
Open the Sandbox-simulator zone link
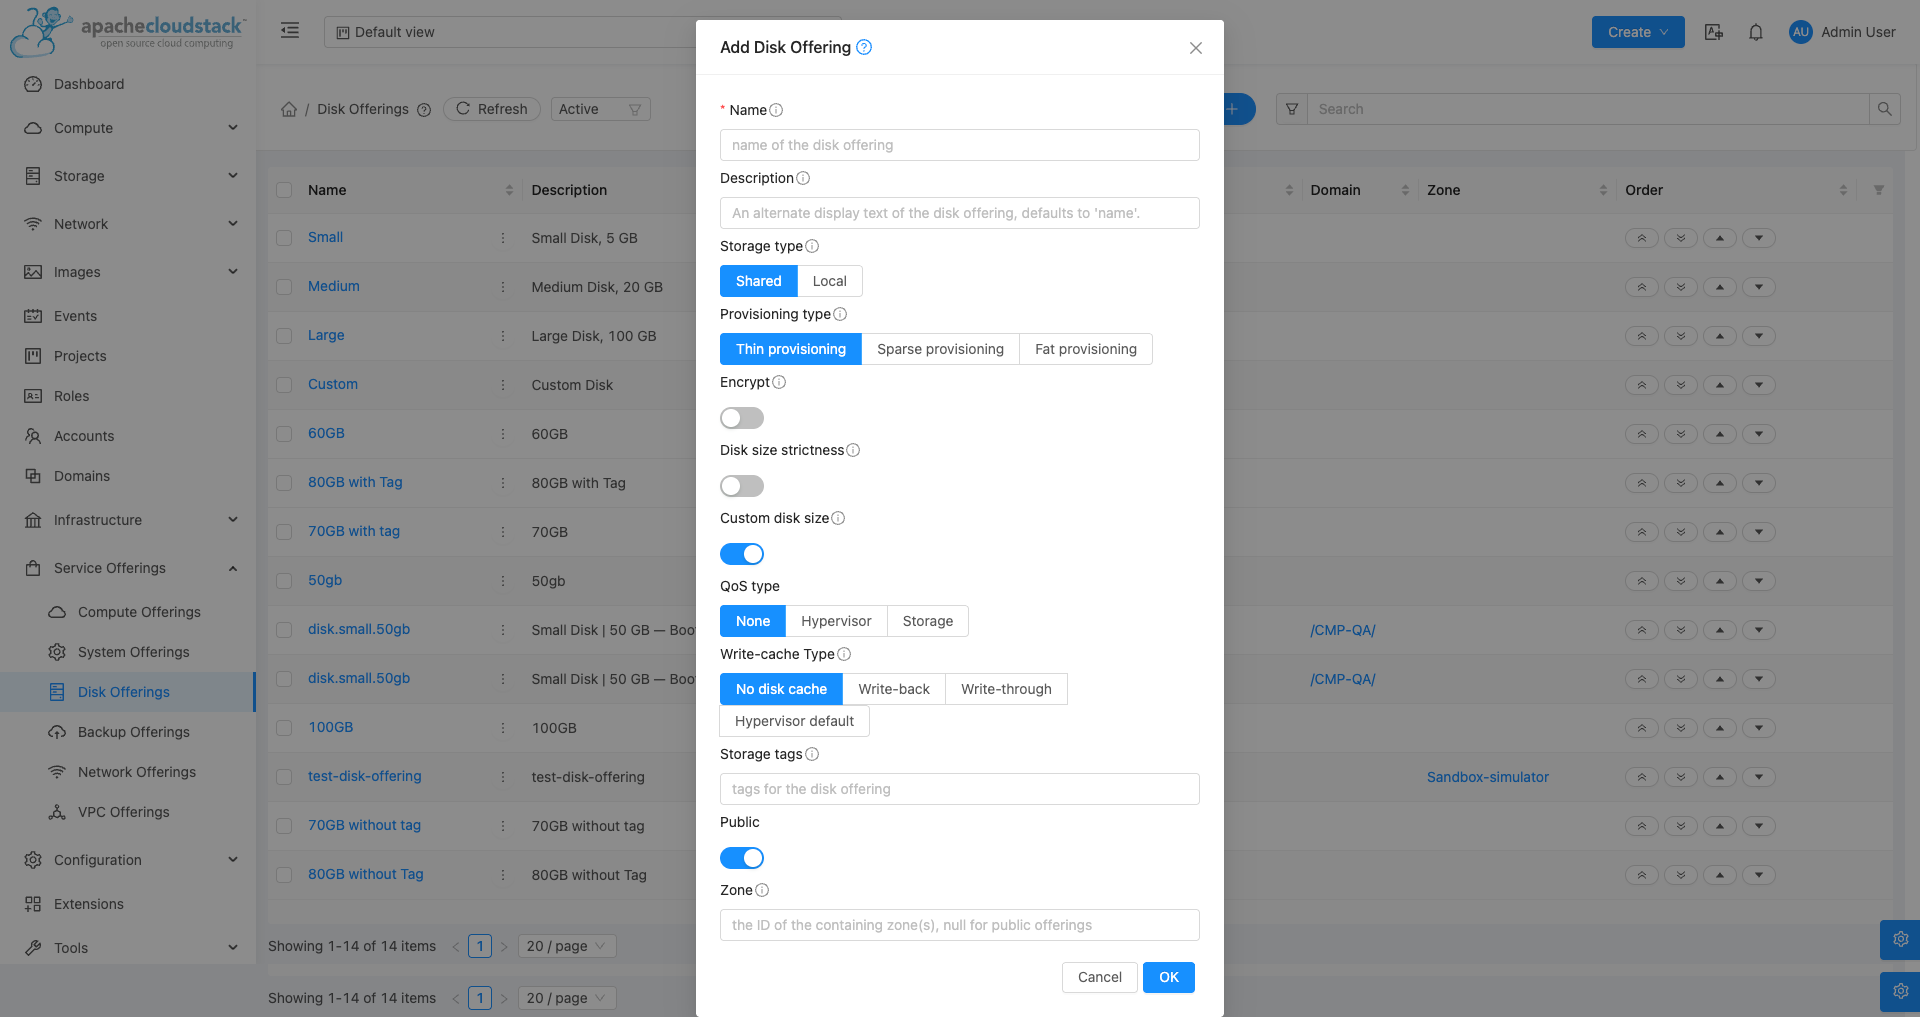[x=1488, y=777]
